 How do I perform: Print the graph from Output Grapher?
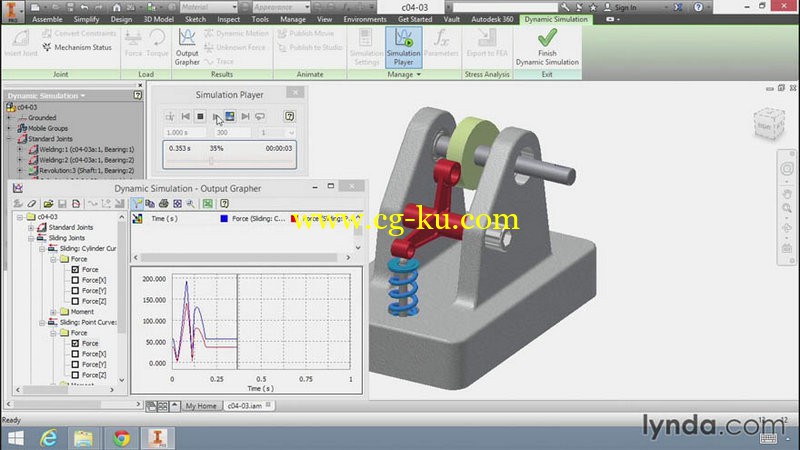click(x=163, y=204)
